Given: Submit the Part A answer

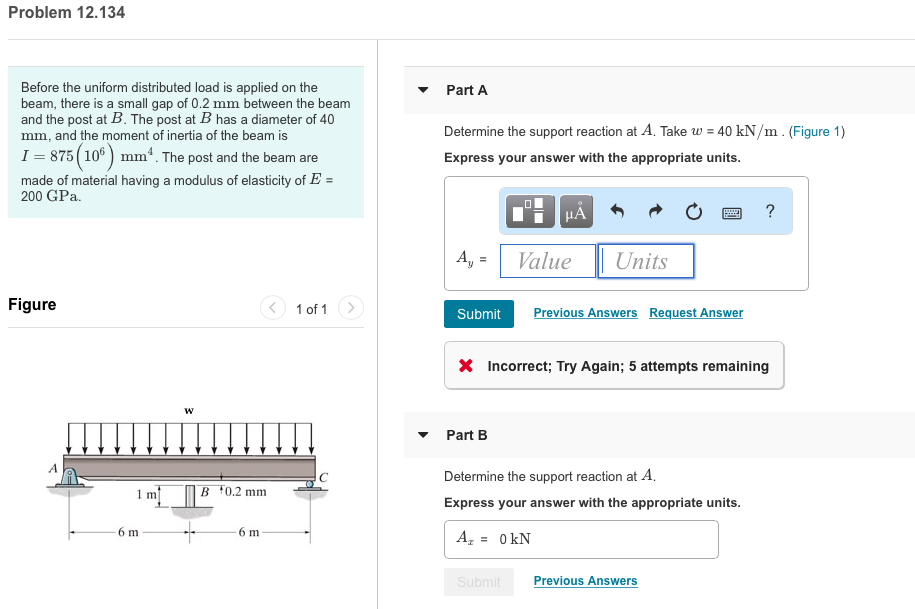Looking at the screenshot, I should click(x=478, y=313).
